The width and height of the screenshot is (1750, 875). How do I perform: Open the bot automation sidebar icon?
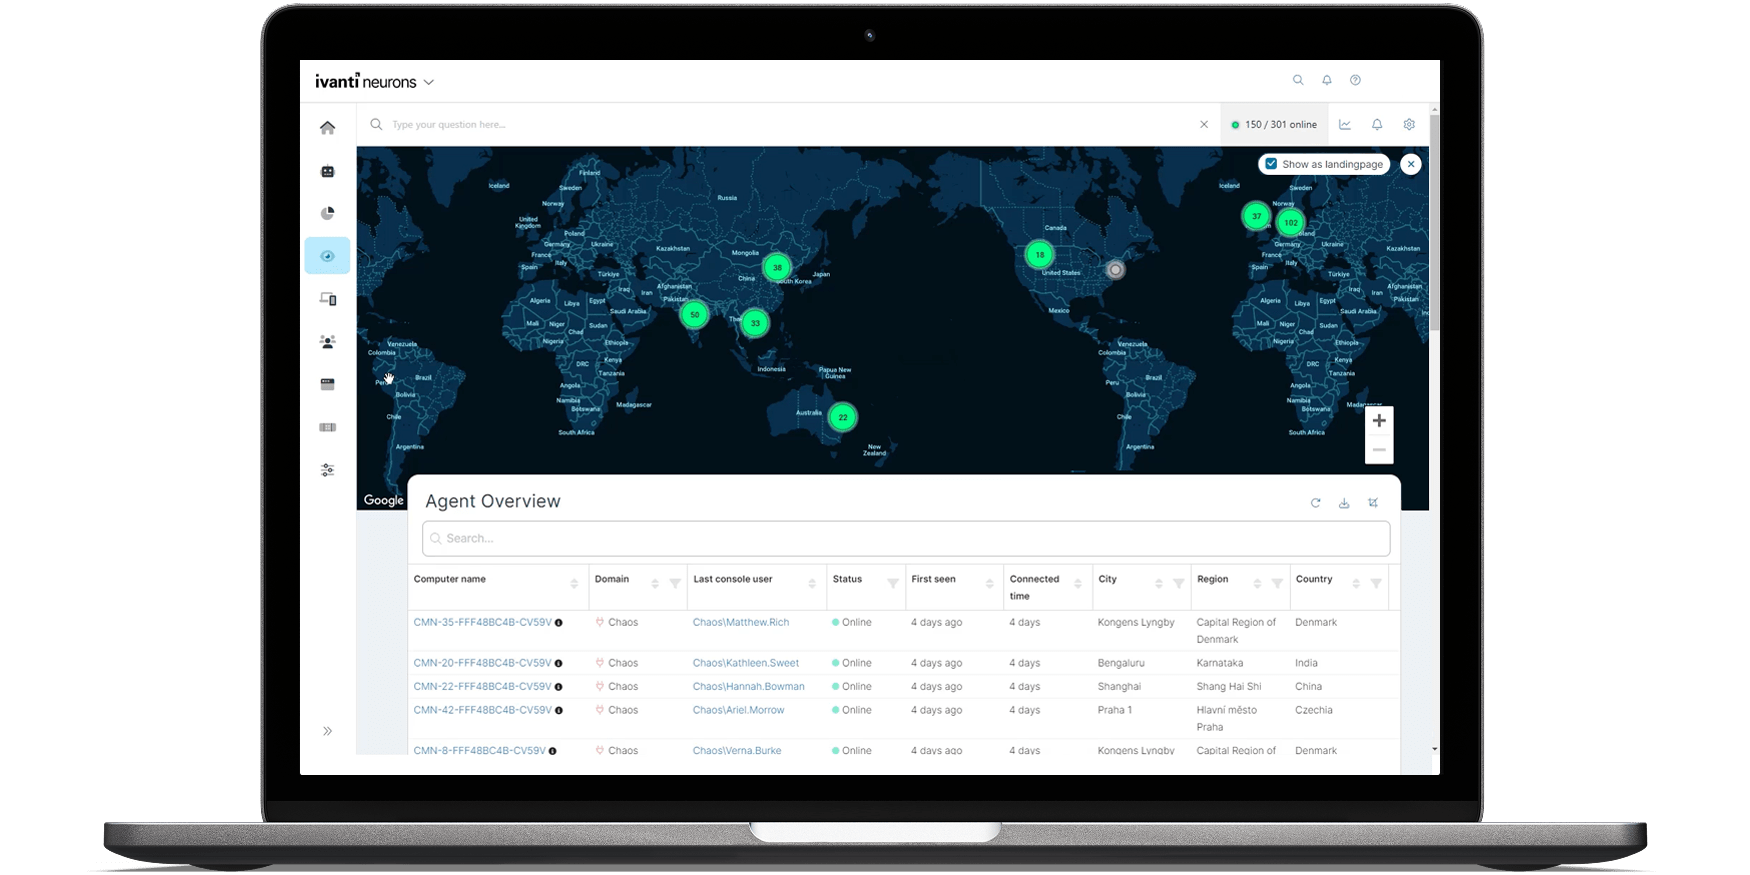(327, 171)
